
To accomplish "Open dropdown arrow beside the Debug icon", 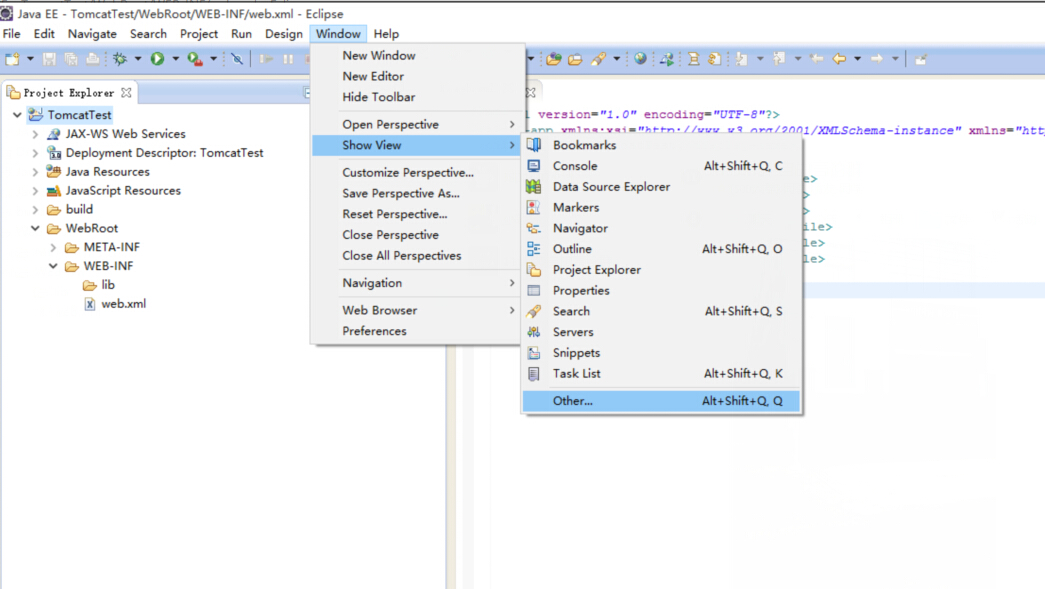I will (138, 59).
